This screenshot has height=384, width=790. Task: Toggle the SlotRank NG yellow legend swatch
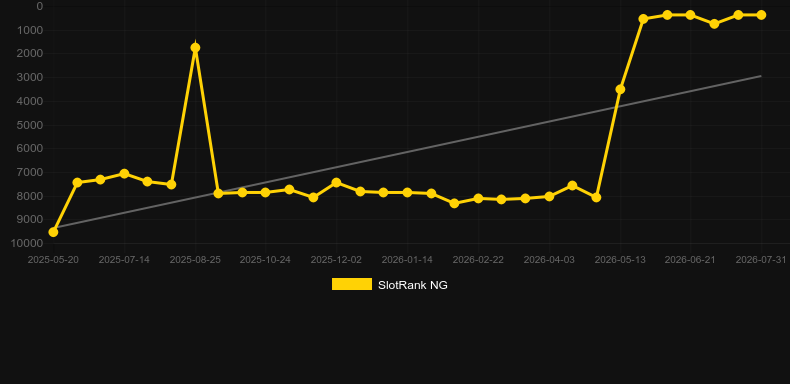[352, 284]
